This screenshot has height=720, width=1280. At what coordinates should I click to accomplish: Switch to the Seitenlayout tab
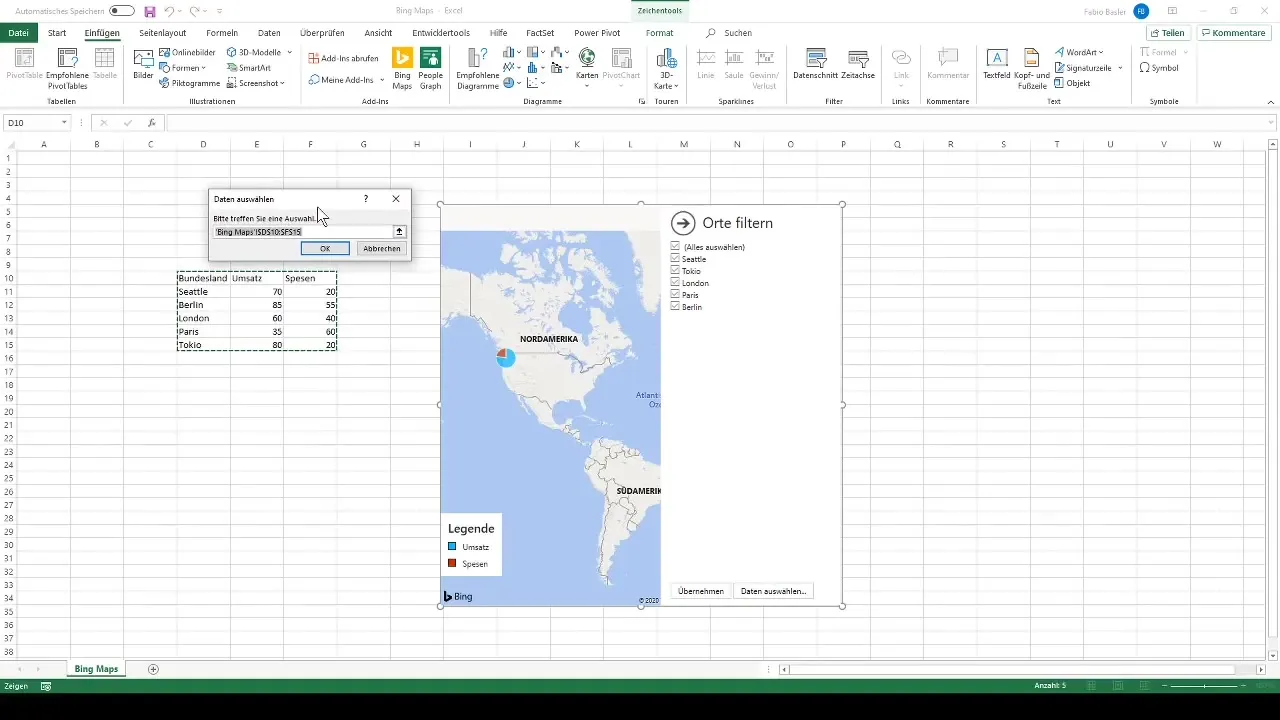coord(163,33)
